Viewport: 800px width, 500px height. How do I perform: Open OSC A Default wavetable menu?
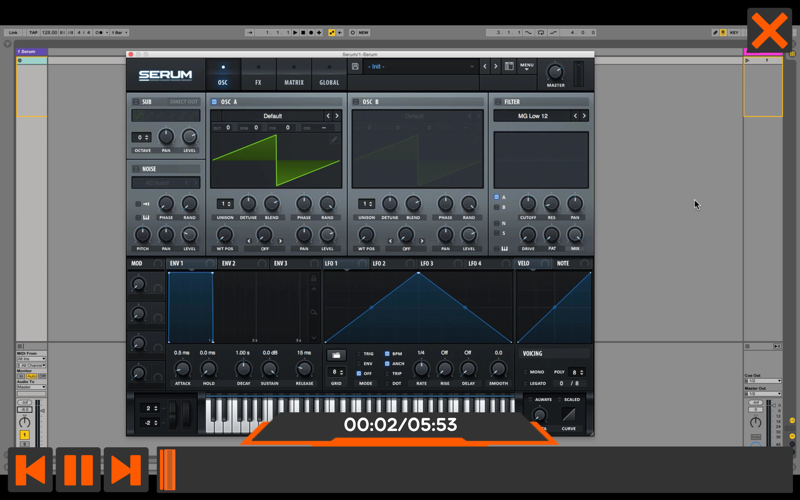[272, 116]
